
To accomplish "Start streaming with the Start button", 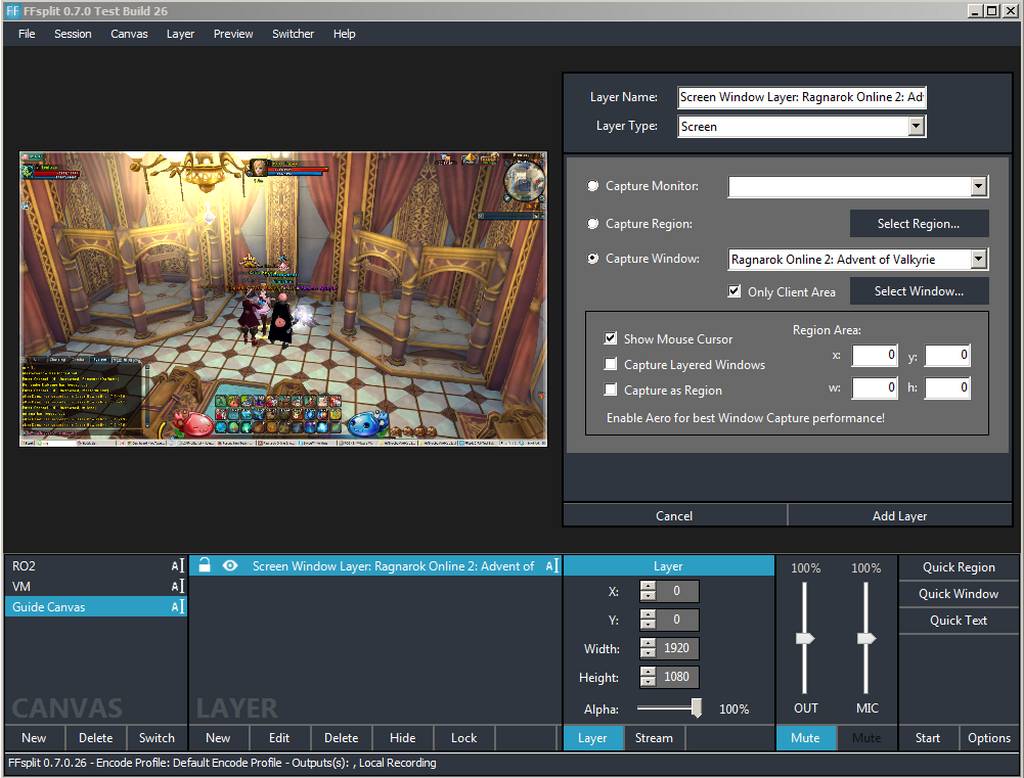I will coord(927,737).
